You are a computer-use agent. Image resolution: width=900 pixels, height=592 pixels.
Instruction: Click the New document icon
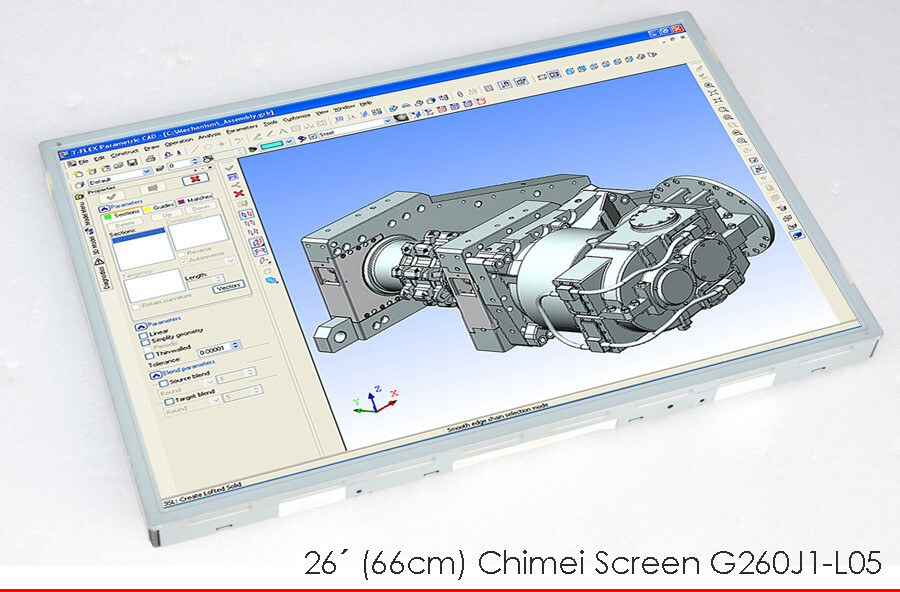[x=79, y=173]
